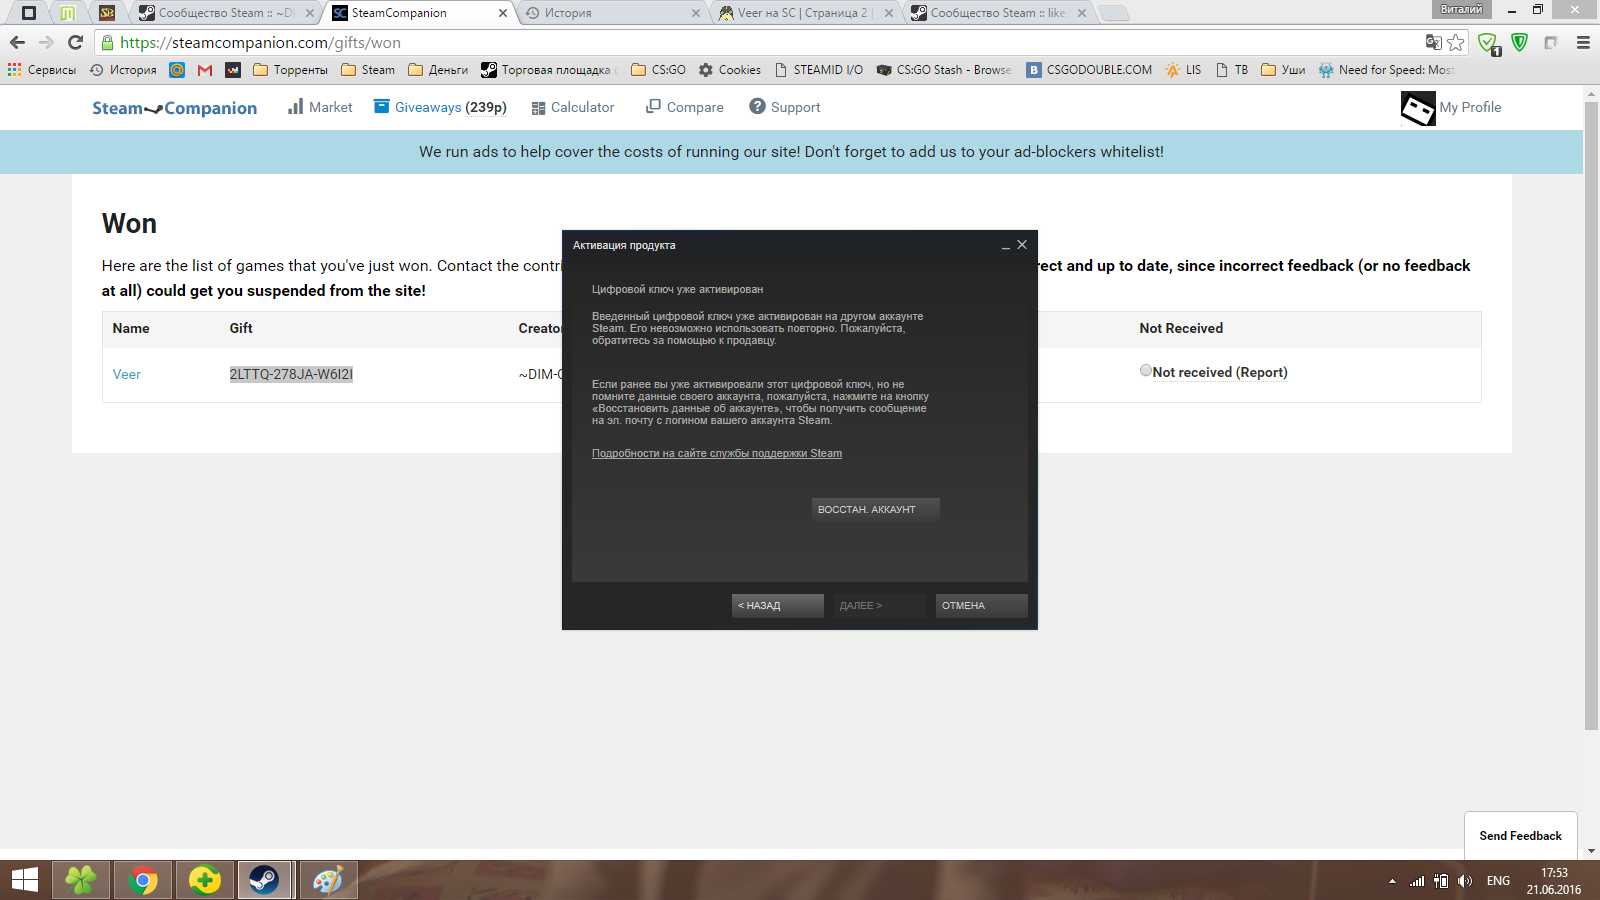
Task: Click the browser forward arrow
Action: tap(46, 42)
